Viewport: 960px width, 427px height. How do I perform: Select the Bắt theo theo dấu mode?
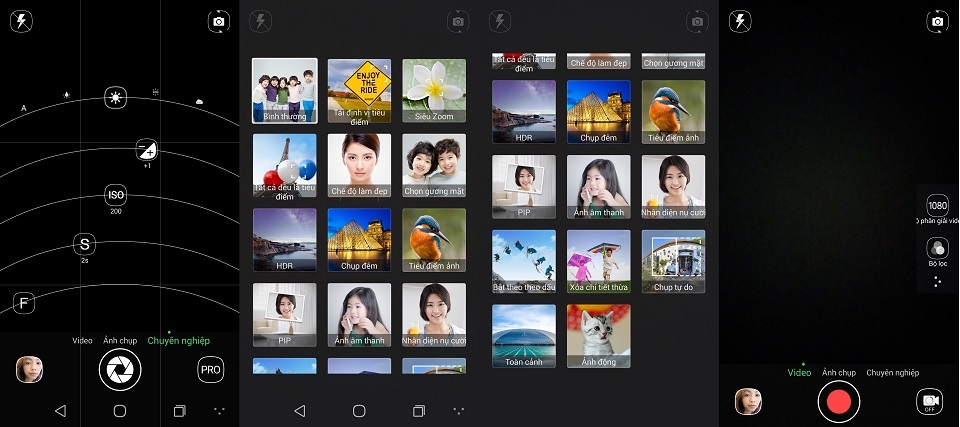[x=524, y=262]
